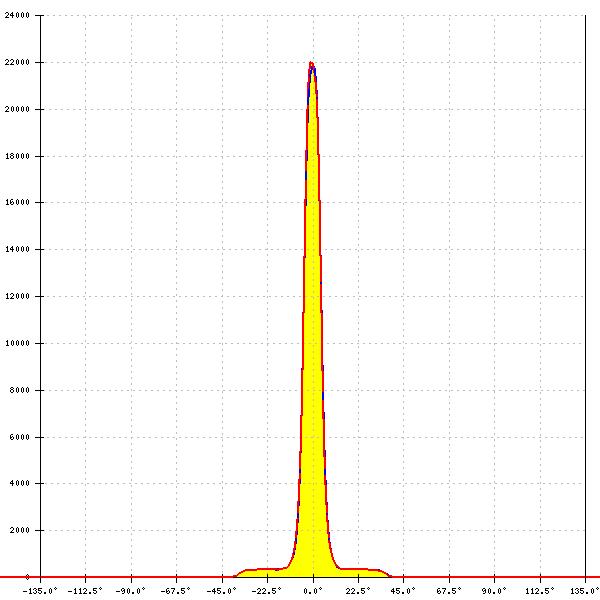The height and width of the screenshot is (600, 600).
Task: Click the 10000 y-axis label
Action: (x=17, y=343)
